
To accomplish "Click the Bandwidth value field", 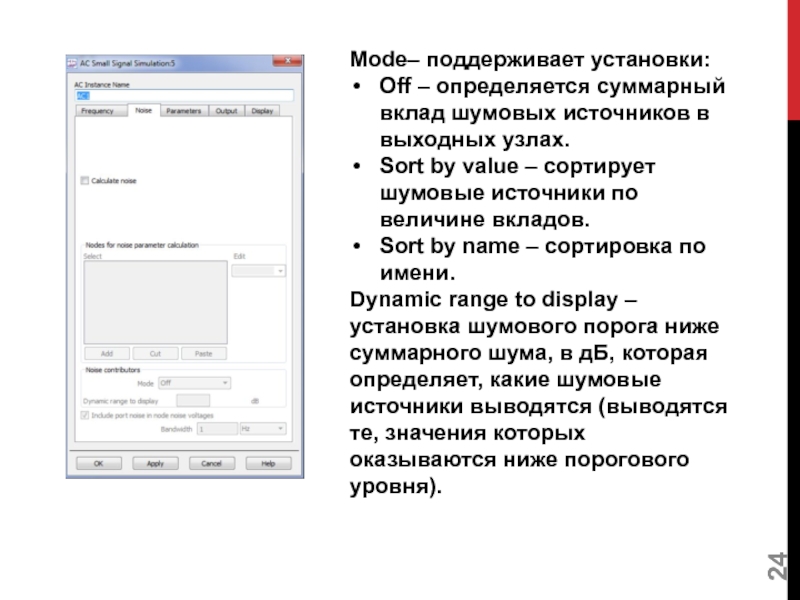I will 217,429.
